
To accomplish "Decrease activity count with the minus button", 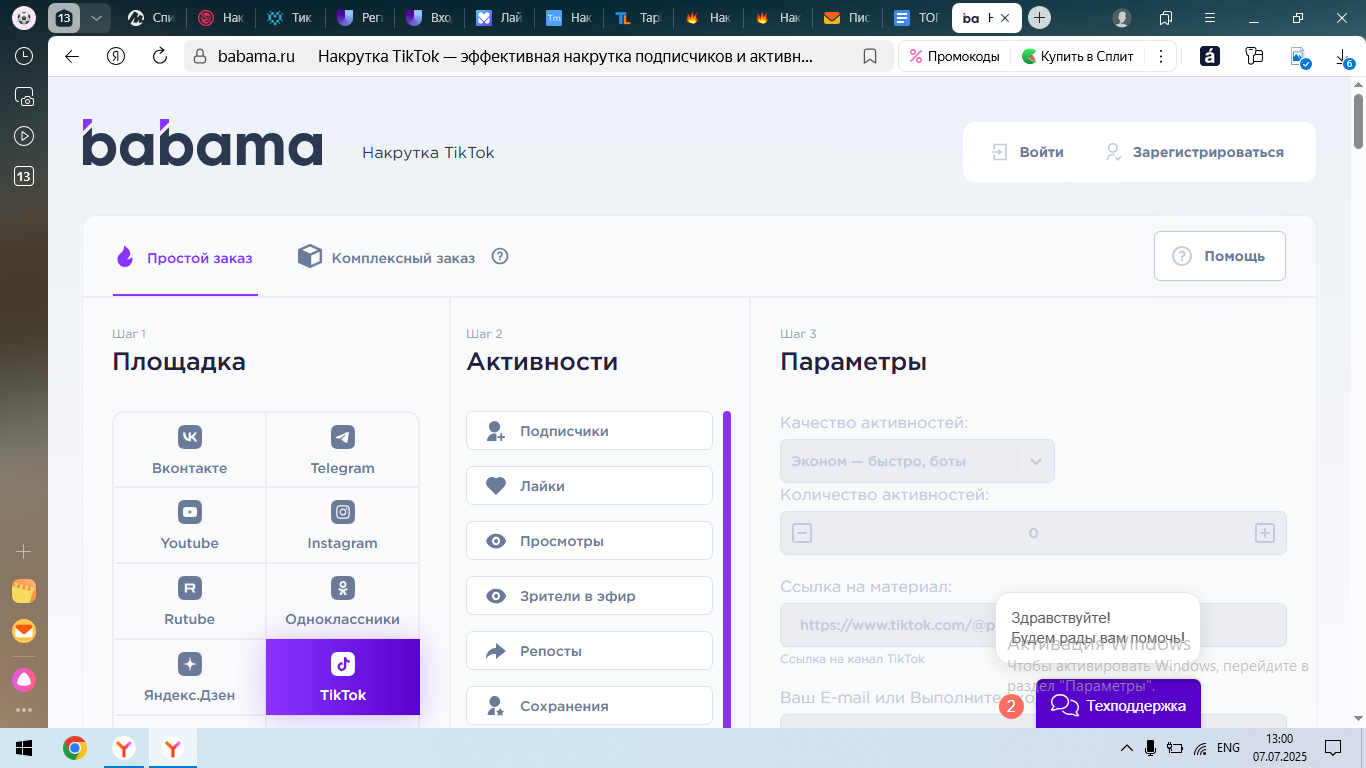I will (x=802, y=533).
